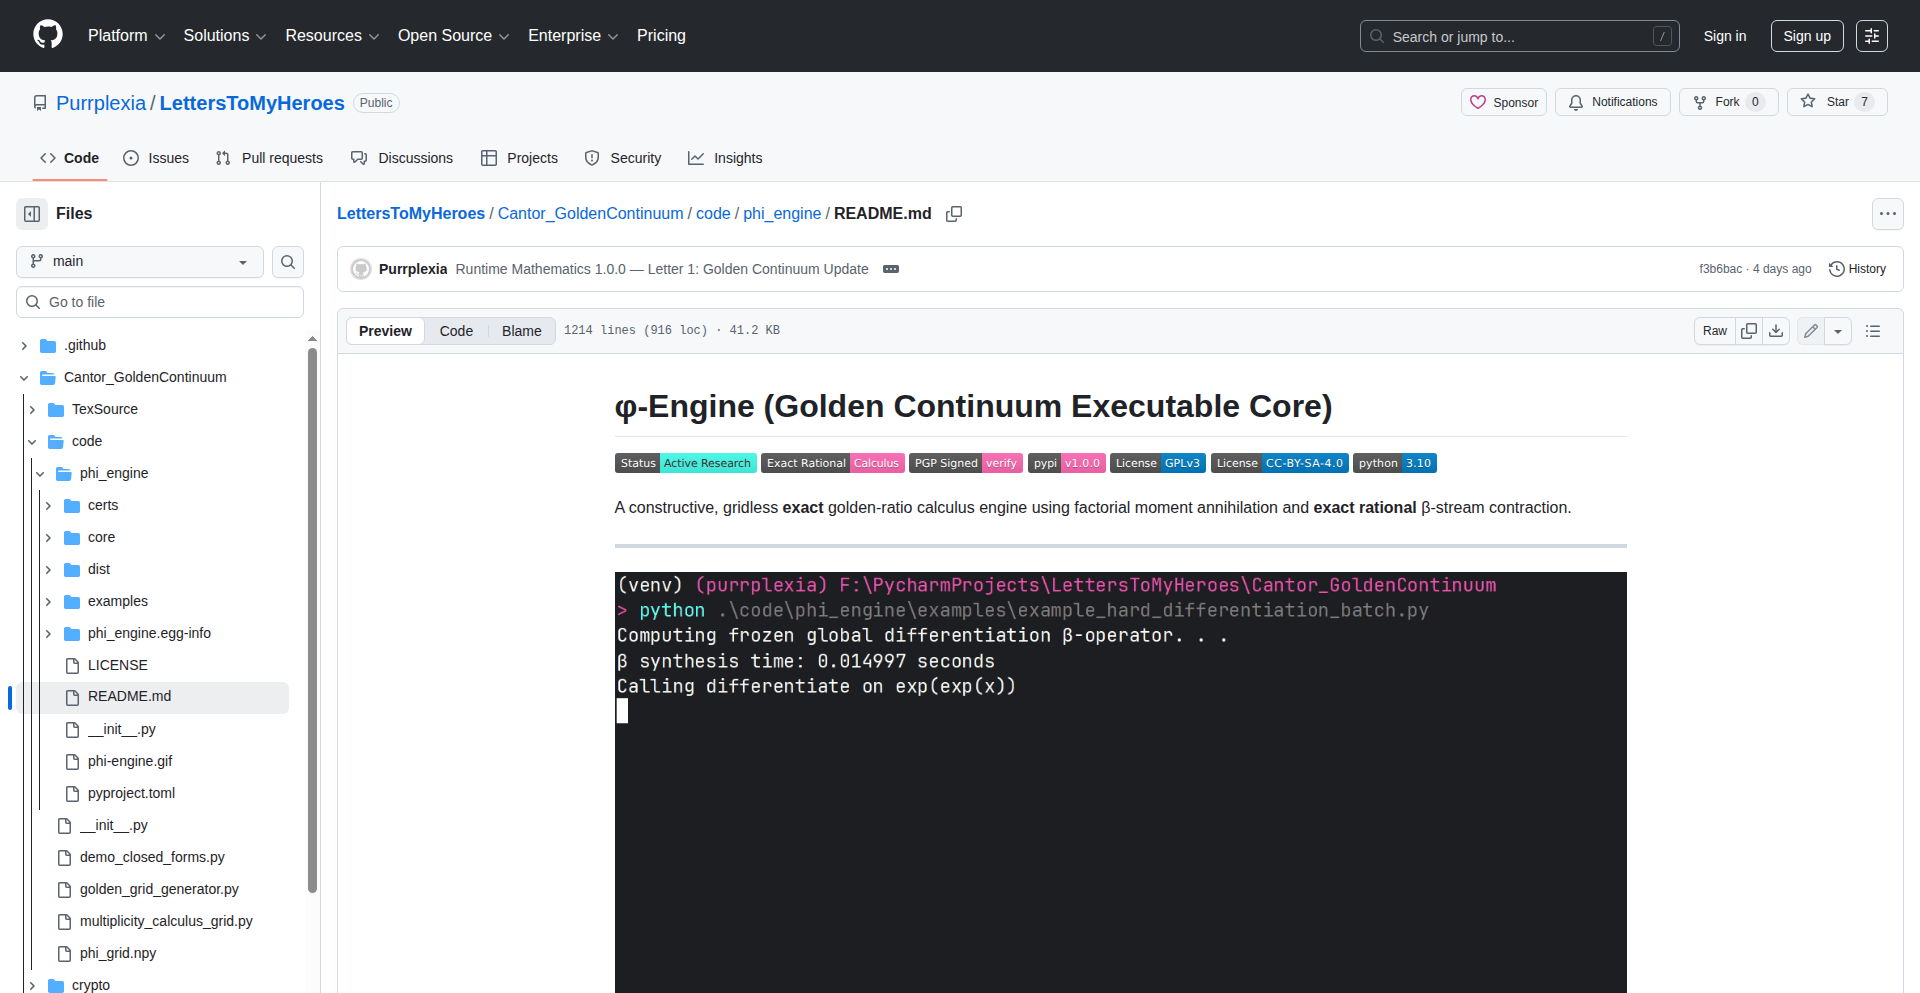Expand the certs folder in file tree
This screenshot has width=1920, height=993.
tap(48, 506)
